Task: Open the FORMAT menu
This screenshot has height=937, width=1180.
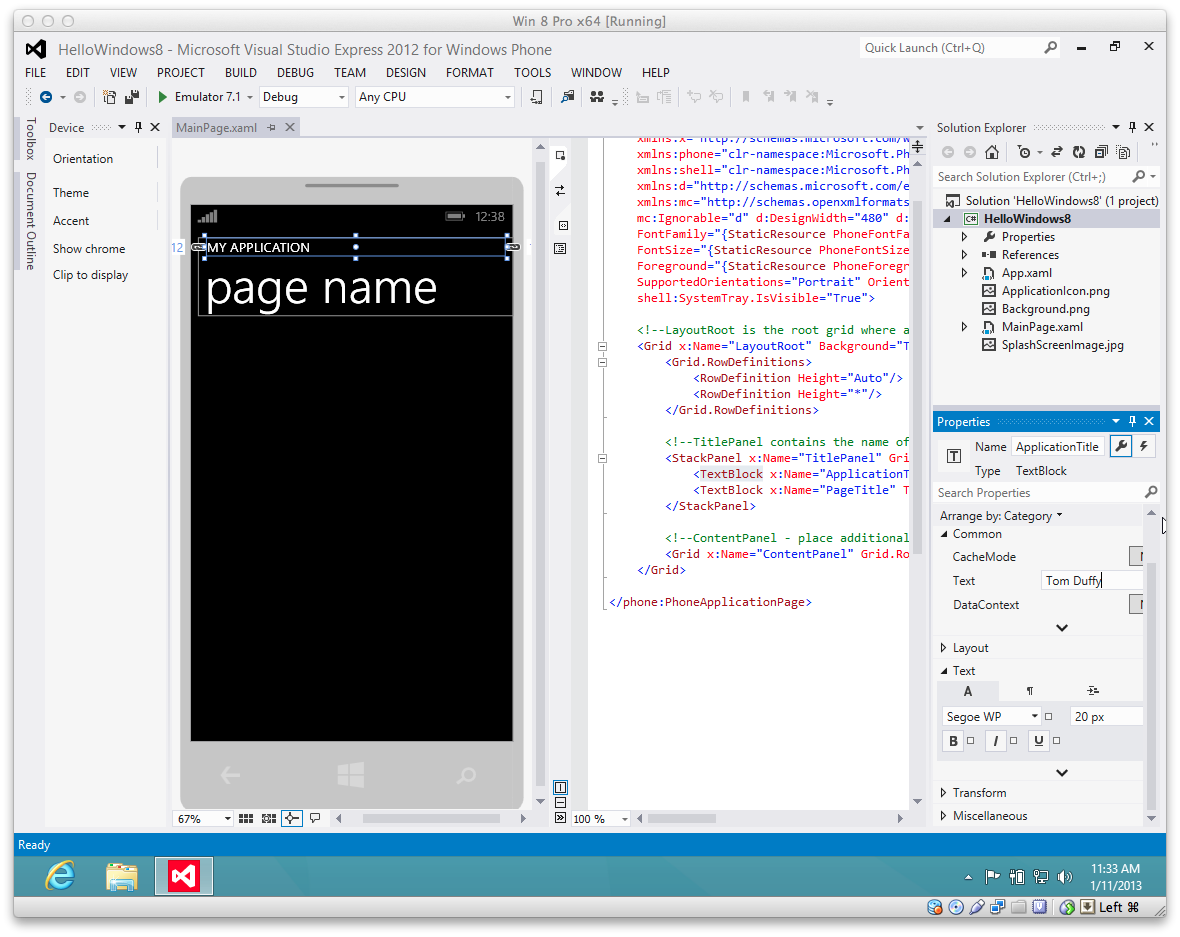Action: click(470, 73)
